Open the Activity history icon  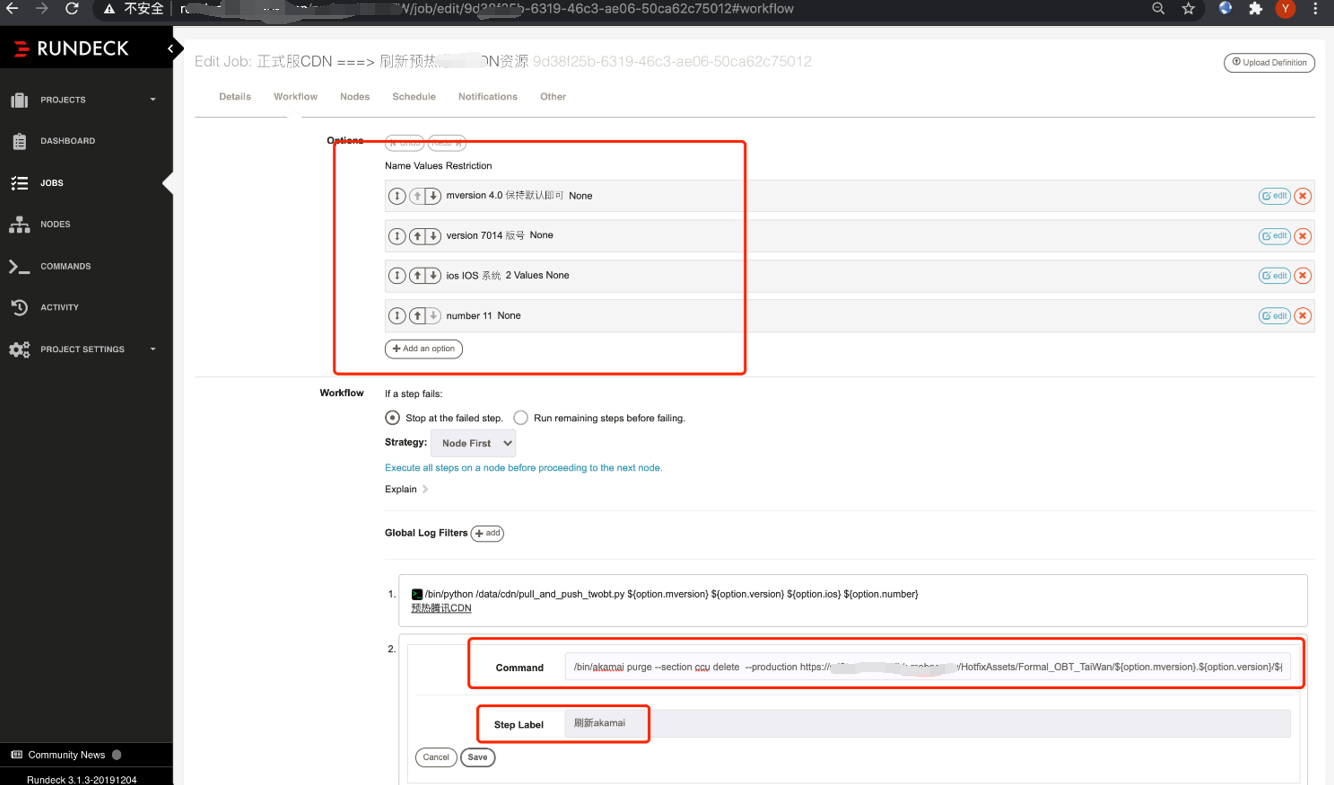[x=19, y=308]
